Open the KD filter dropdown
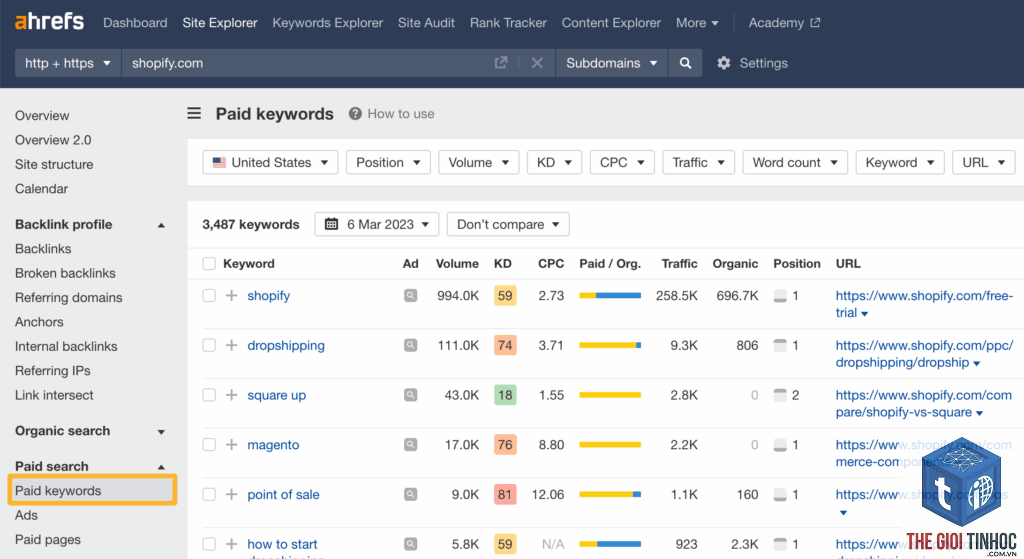The image size is (1024, 559). click(554, 163)
